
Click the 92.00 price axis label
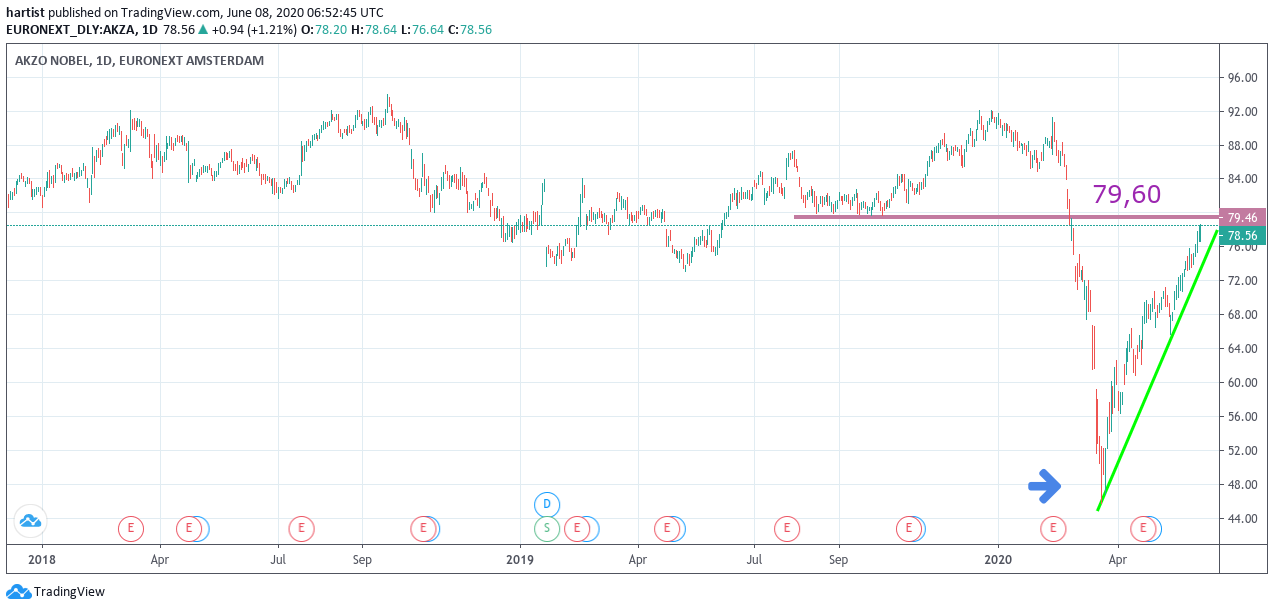pyautogui.click(x=1242, y=112)
